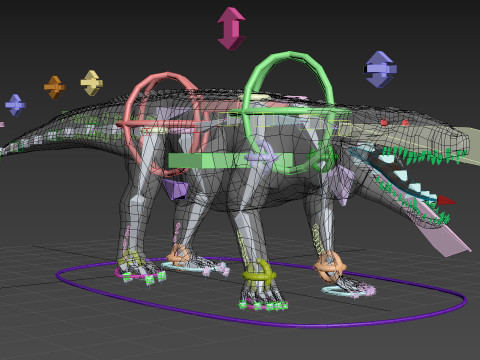Select the magenta double-arrow controller above the back
This screenshot has width=480, height=360.
click(x=231, y=28)
